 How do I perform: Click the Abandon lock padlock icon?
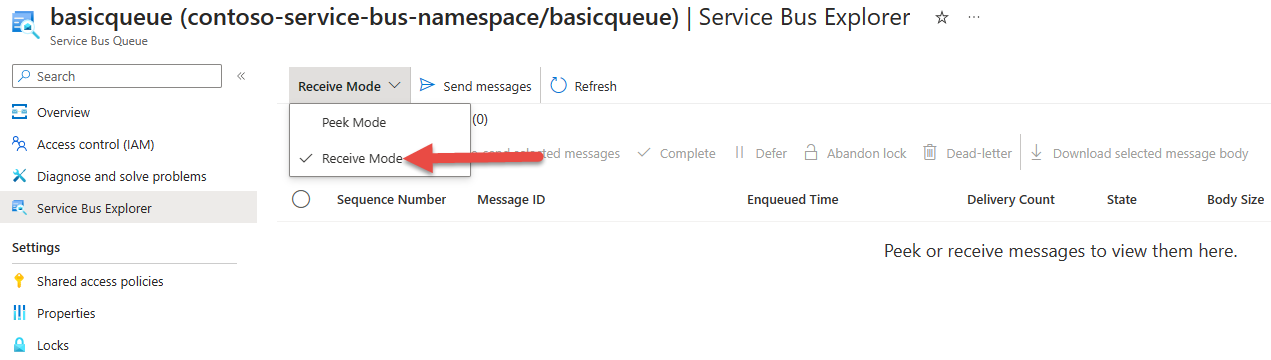tap(811, 153)
